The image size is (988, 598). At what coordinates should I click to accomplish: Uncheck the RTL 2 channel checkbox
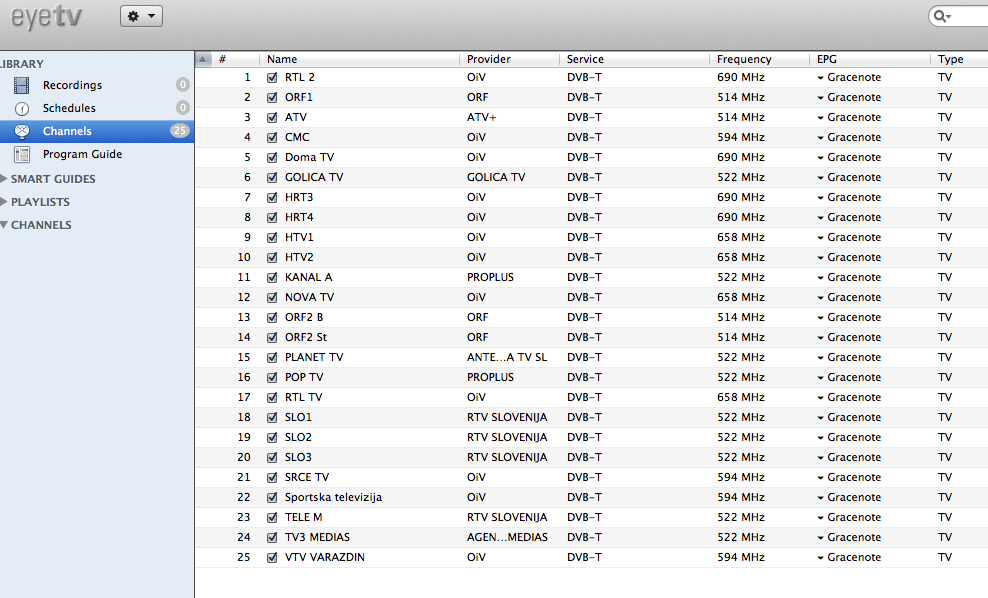pyautogui.click(x=272, y=77)
